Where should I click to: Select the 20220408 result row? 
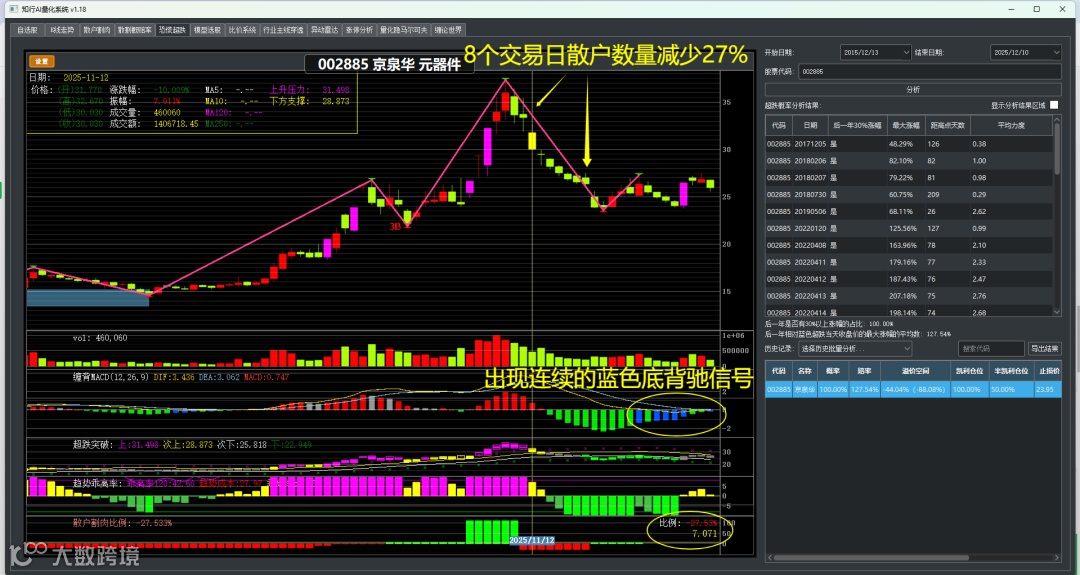909,245
